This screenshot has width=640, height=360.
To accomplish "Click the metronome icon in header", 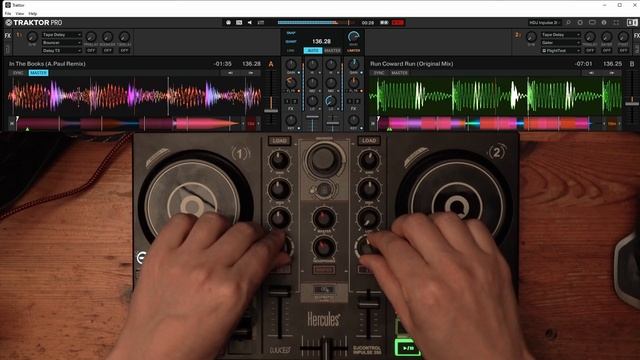I will (x=229, y=22).
